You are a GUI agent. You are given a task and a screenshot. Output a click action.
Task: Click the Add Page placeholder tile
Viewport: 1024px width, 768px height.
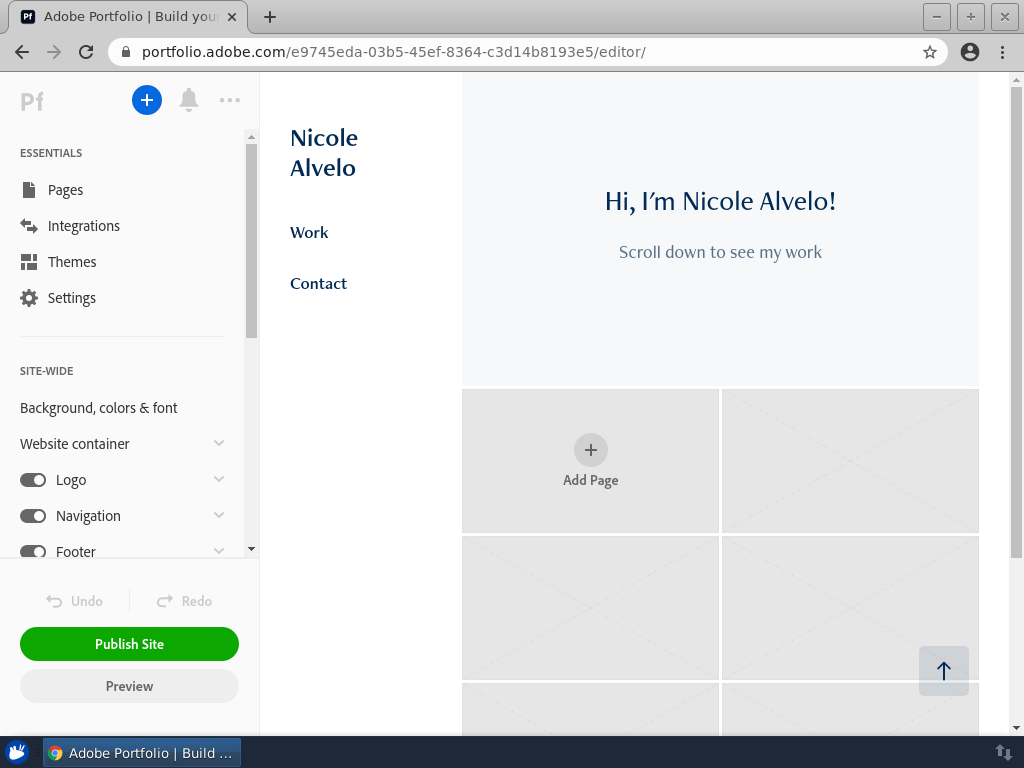coord(590,461)
